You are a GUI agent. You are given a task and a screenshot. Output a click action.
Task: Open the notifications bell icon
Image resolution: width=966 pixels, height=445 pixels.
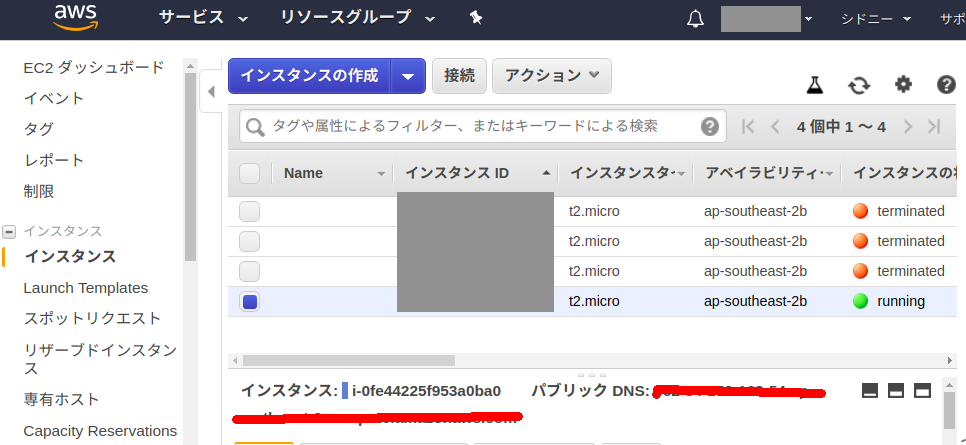point(695,19)
